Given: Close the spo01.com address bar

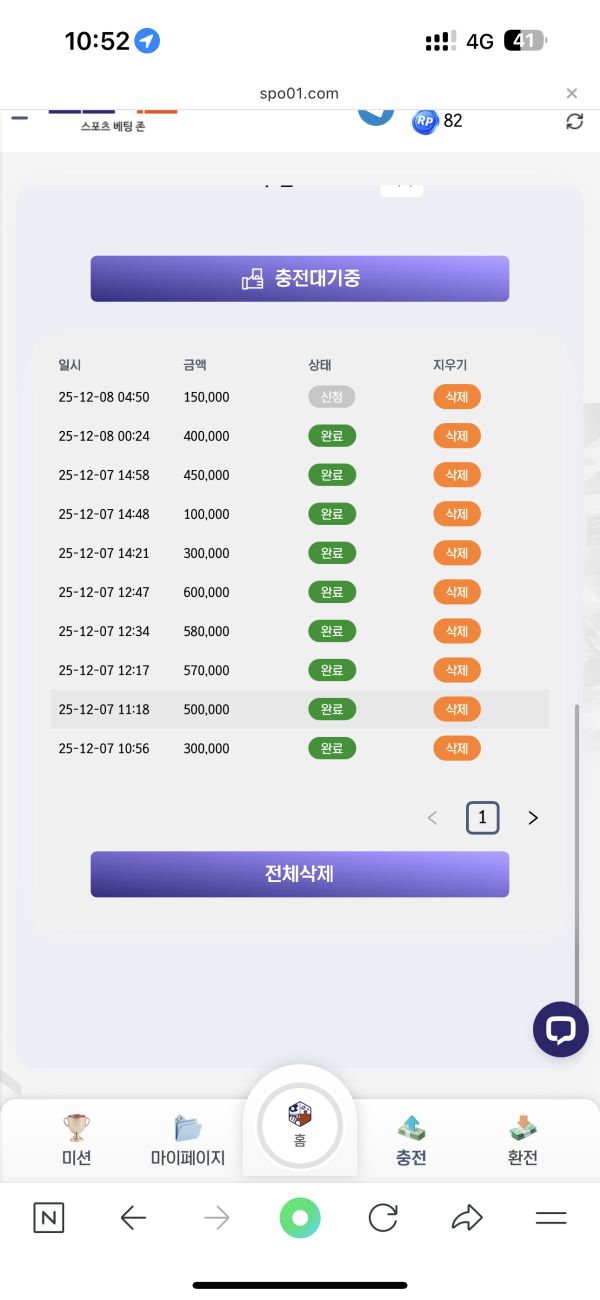Looking at the screenshot, I should point(572,93).
